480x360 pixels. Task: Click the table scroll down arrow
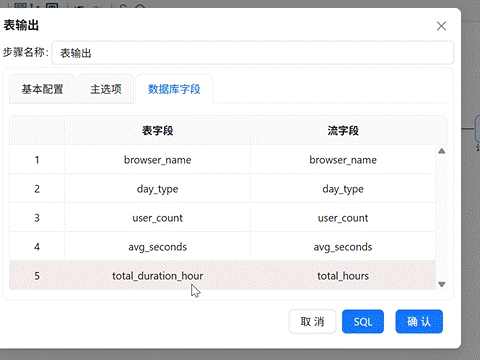(442, 284)
